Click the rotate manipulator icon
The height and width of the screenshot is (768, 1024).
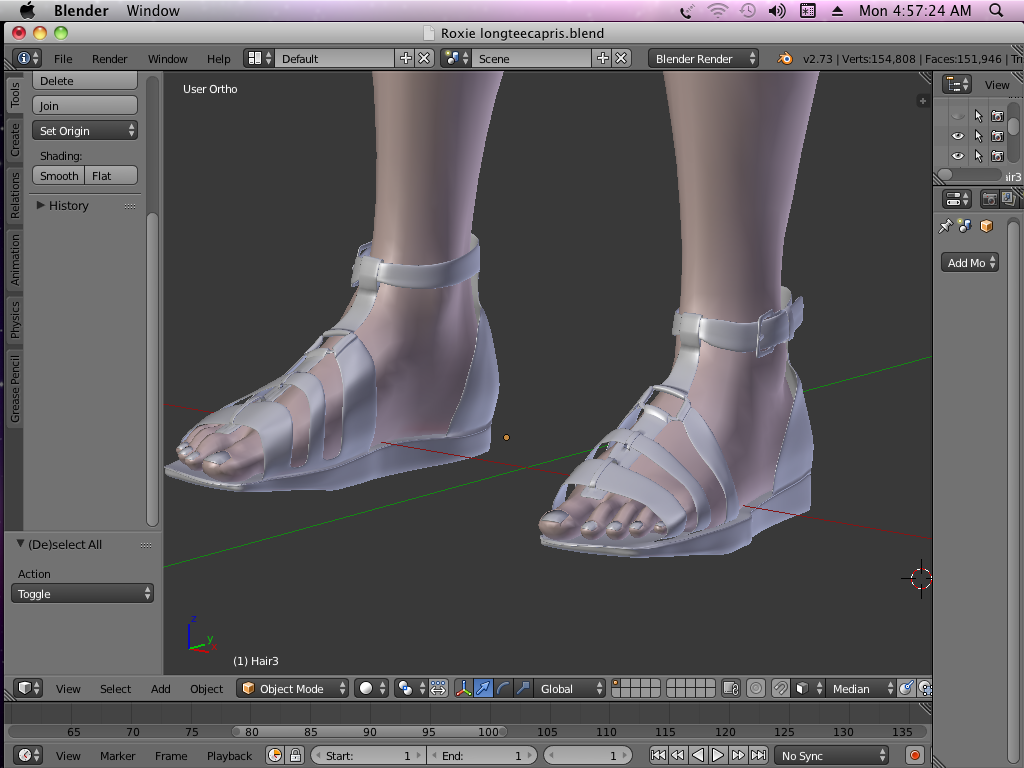(503, 688)
